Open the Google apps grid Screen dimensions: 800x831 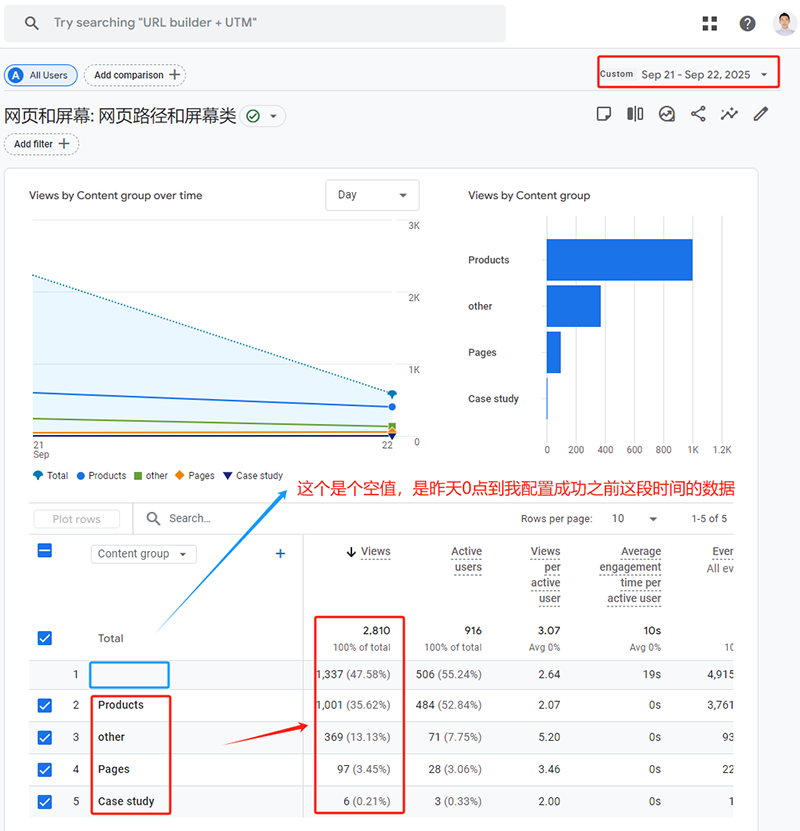(x=710, y=24)
